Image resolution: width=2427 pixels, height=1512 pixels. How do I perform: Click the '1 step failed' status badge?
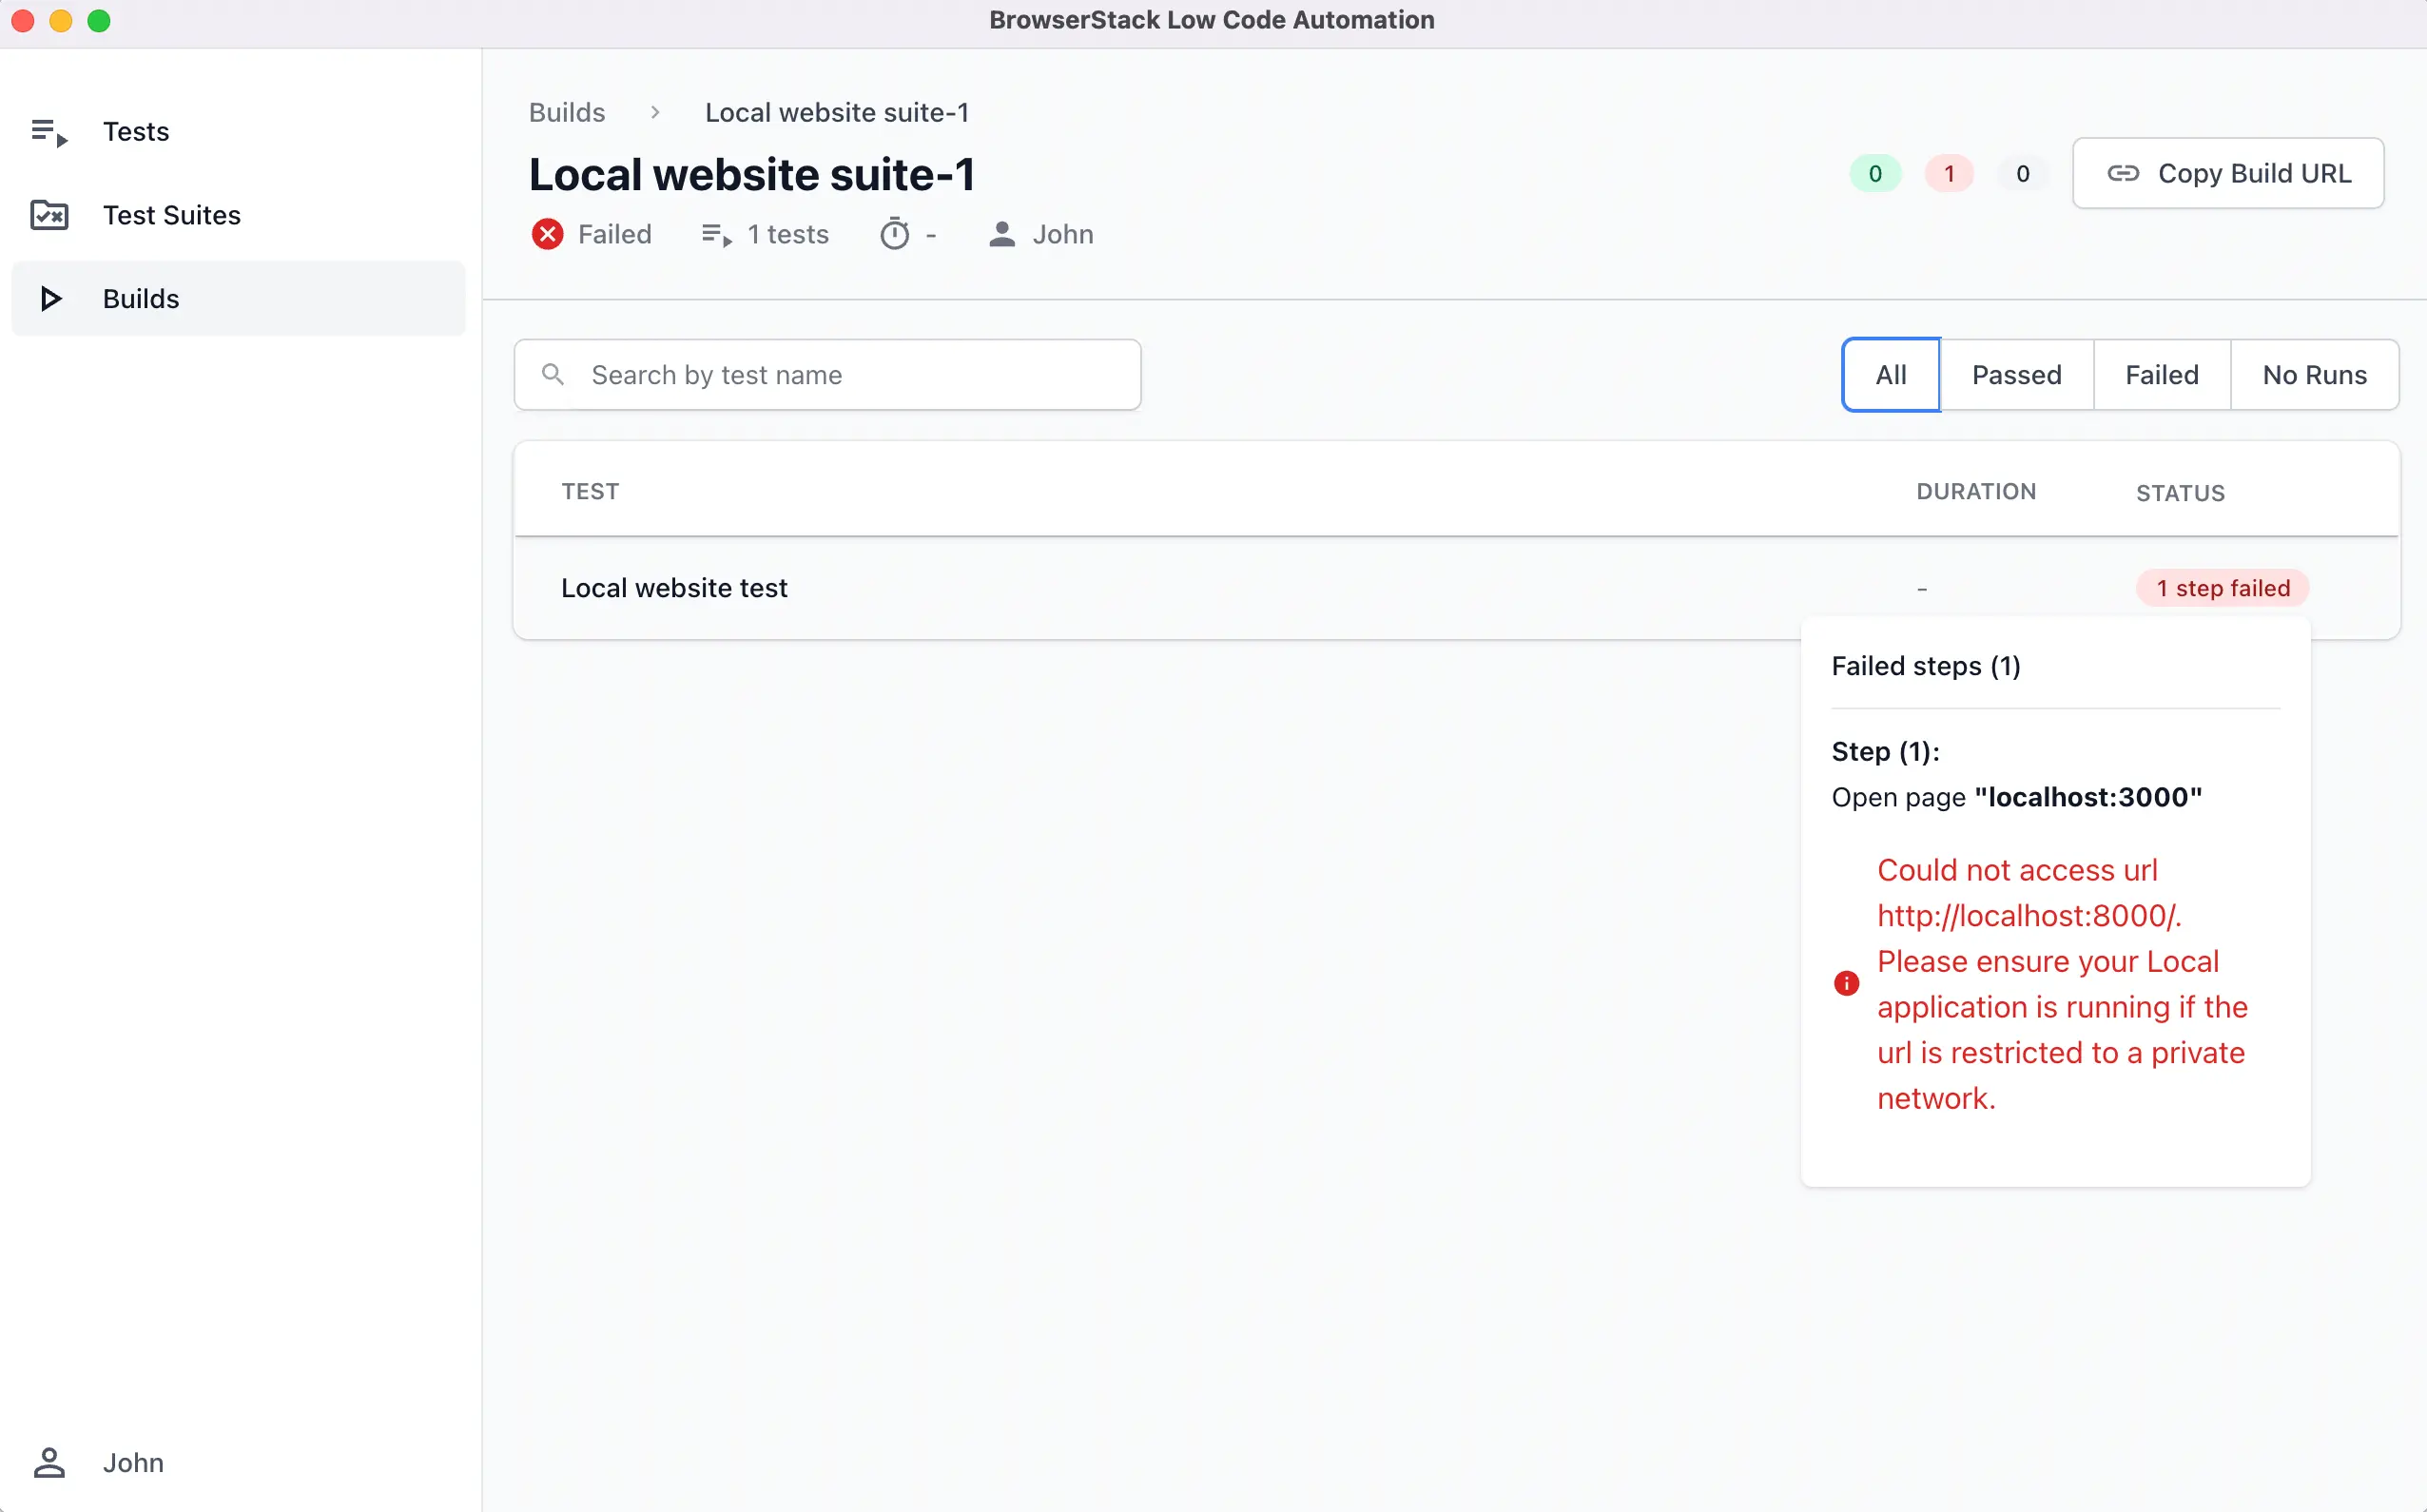[x=2221, y=588]
